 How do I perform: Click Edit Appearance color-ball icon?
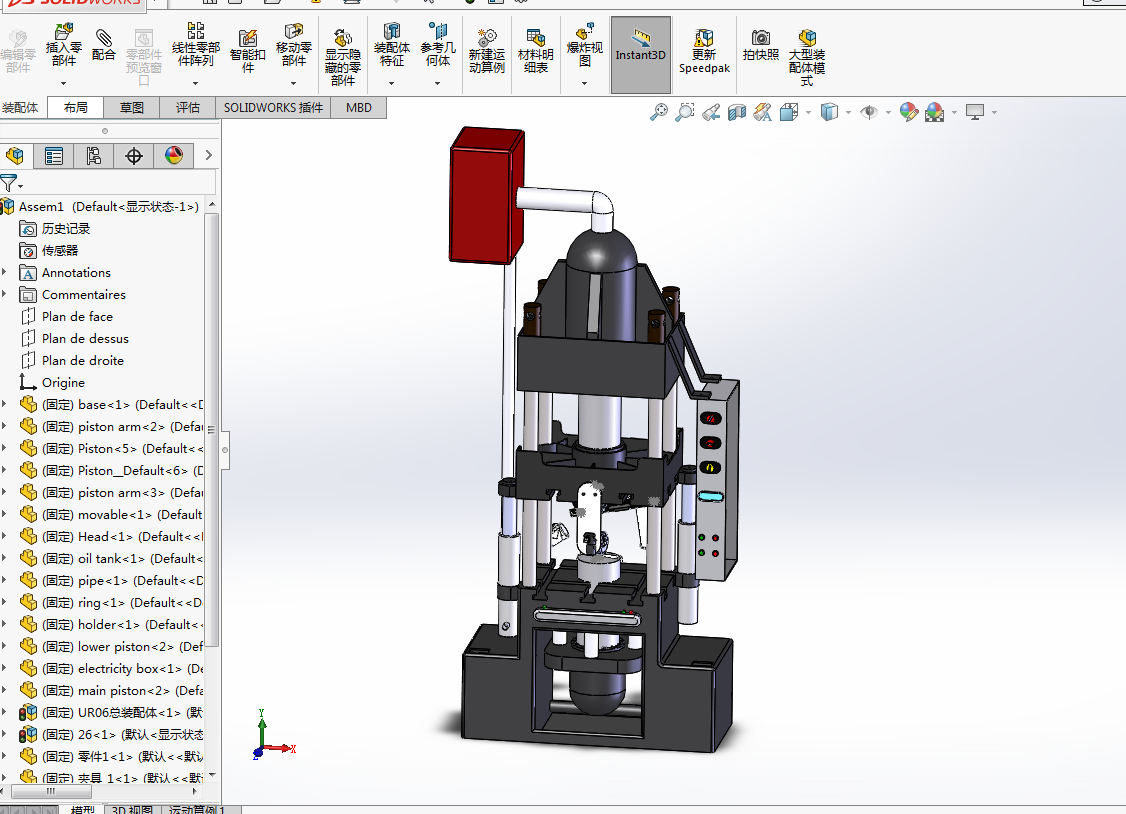908,112
